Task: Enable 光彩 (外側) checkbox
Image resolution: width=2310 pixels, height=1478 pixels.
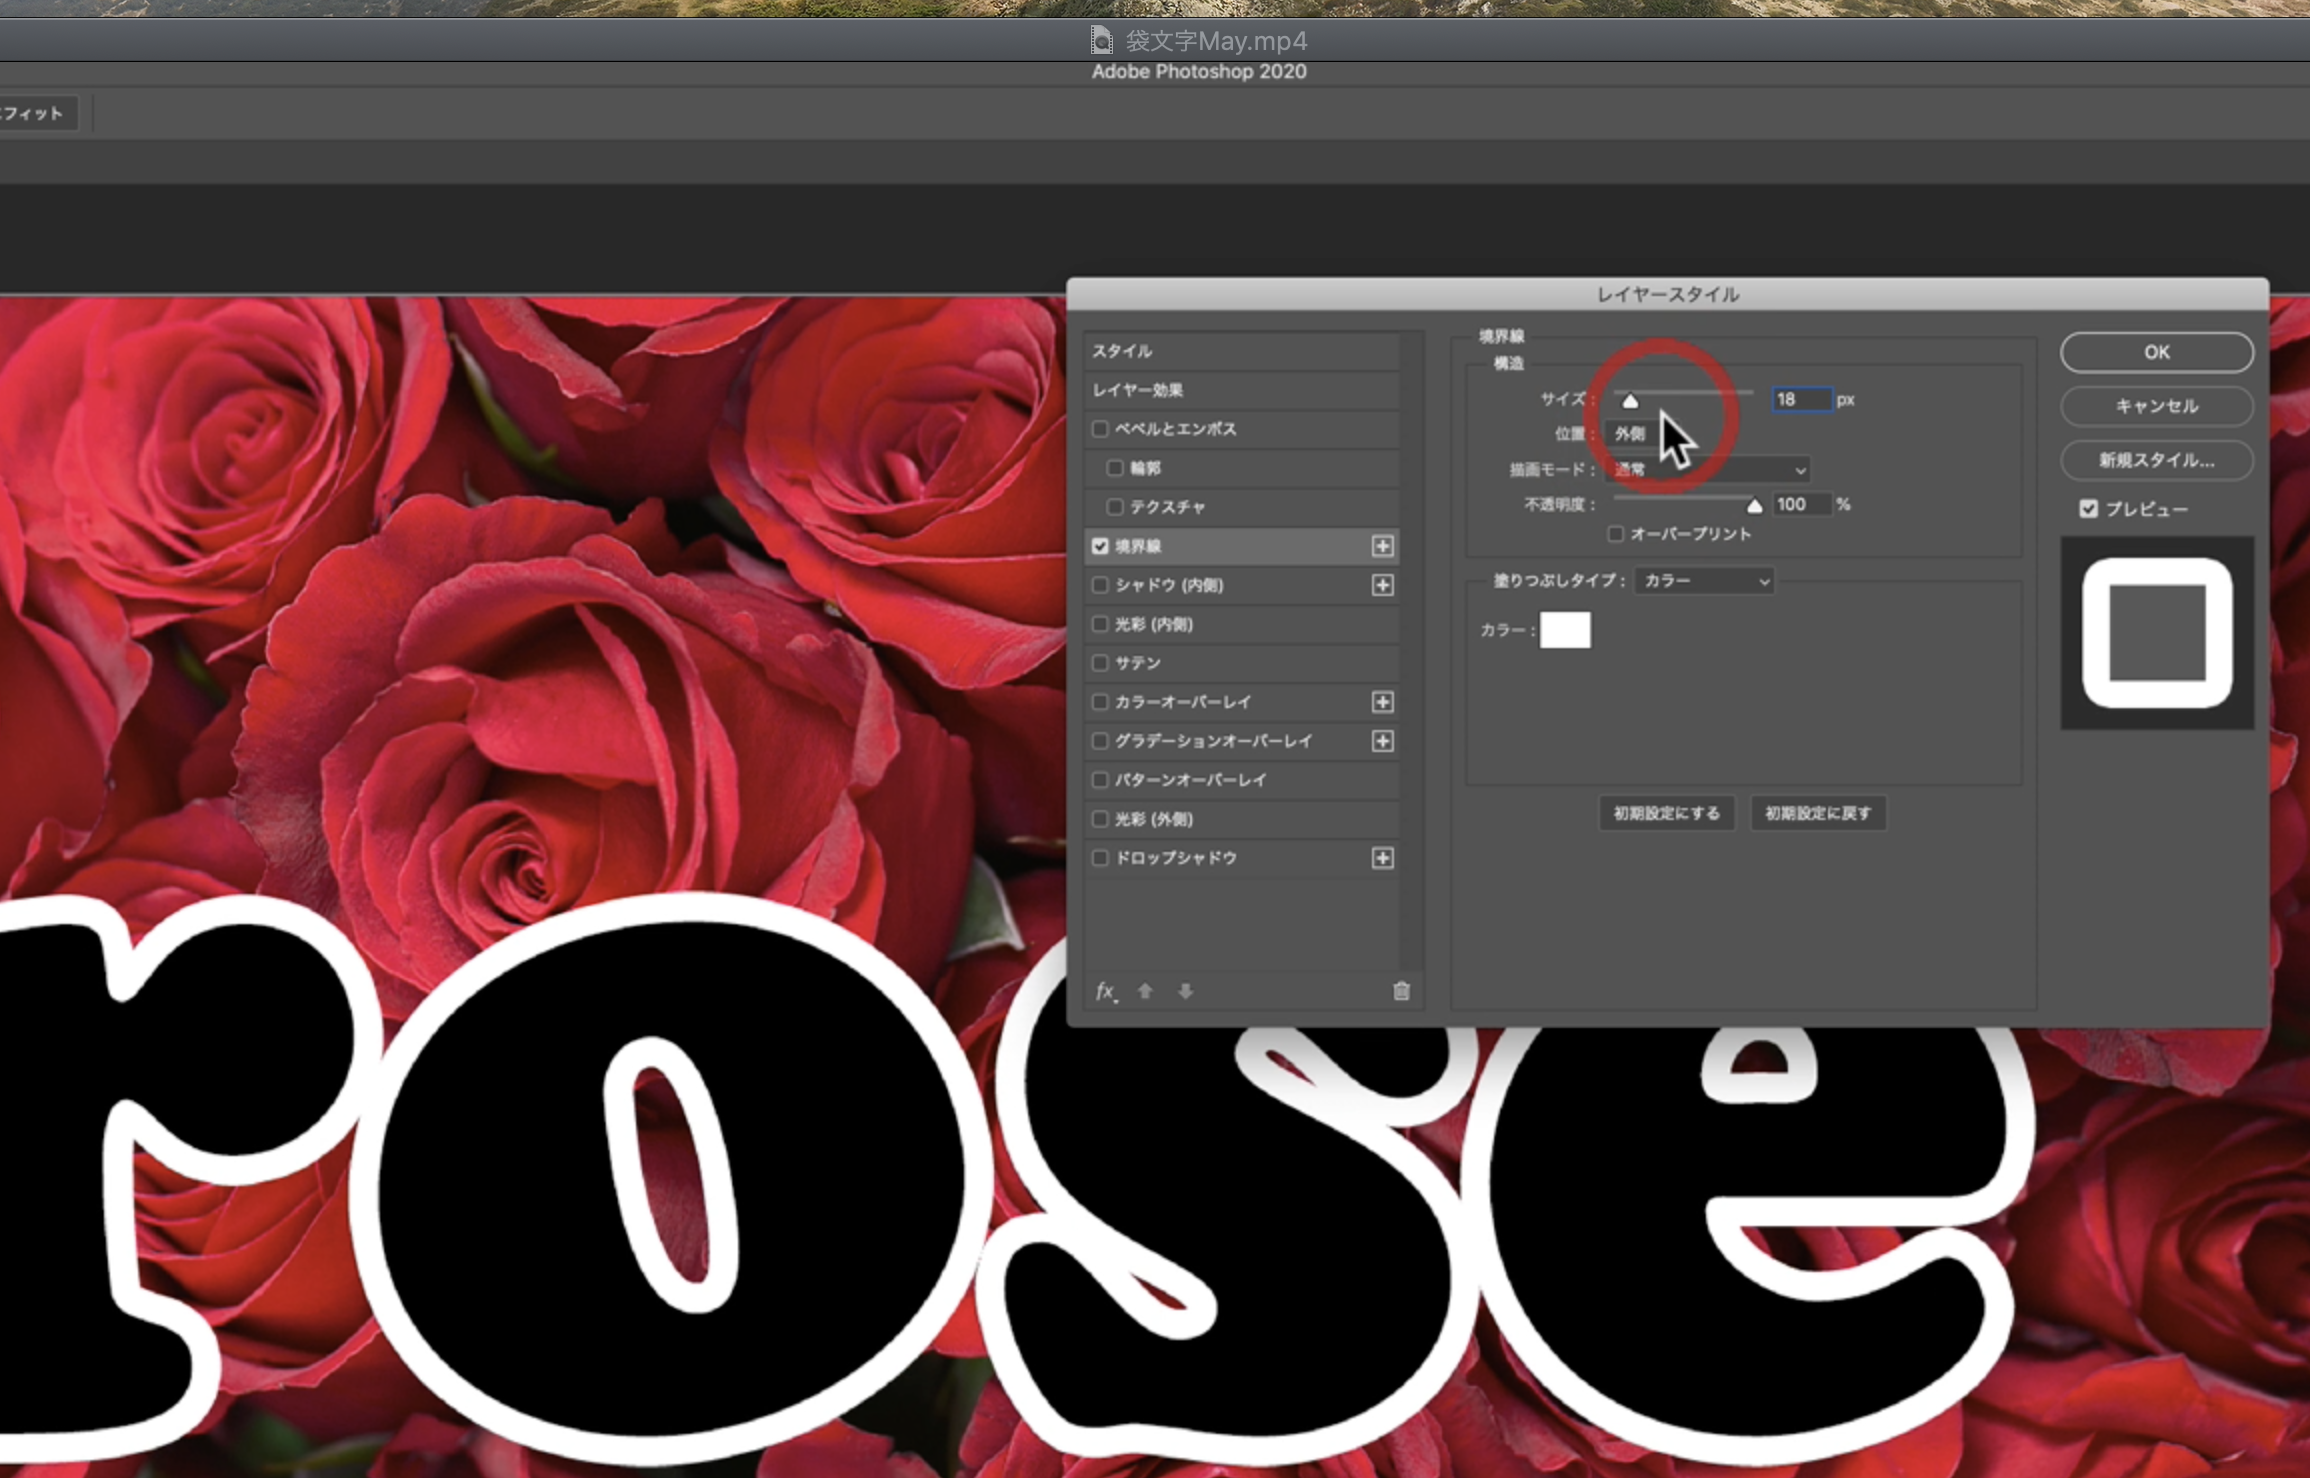Action: pos(1100,819)
